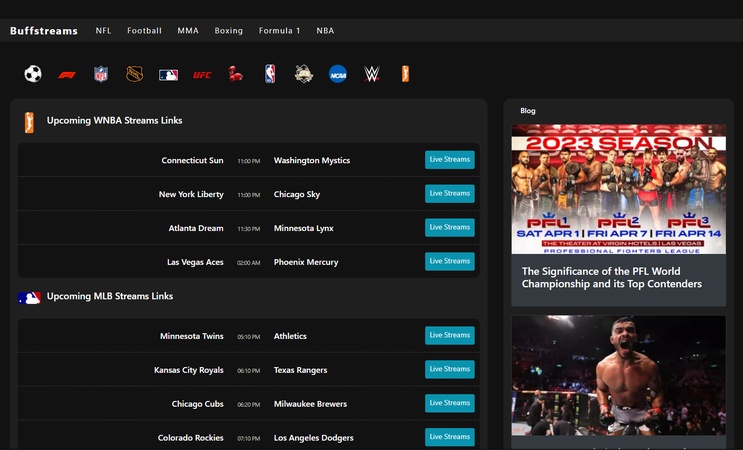Click the soccer ball icon
Screen dimensions: 743x450
33,74
